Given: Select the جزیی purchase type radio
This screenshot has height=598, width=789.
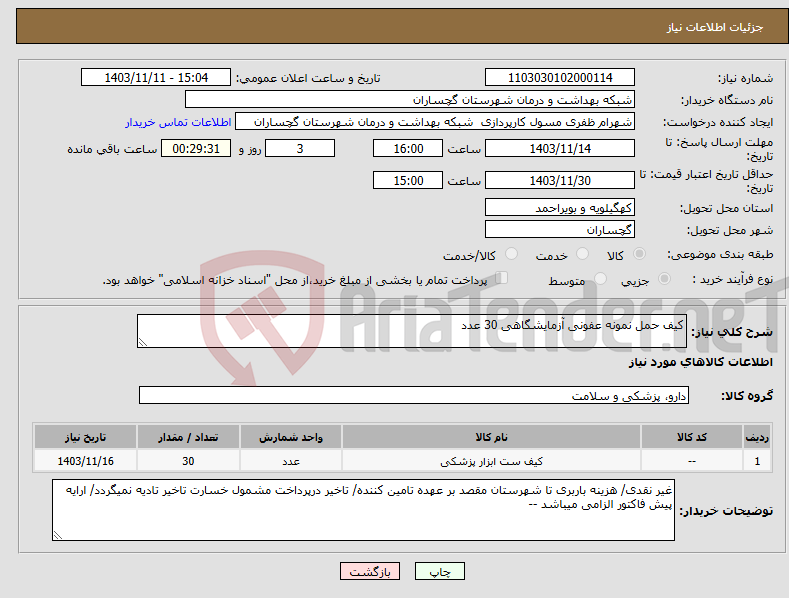Looking at the screenshot, I should (664, 278).
